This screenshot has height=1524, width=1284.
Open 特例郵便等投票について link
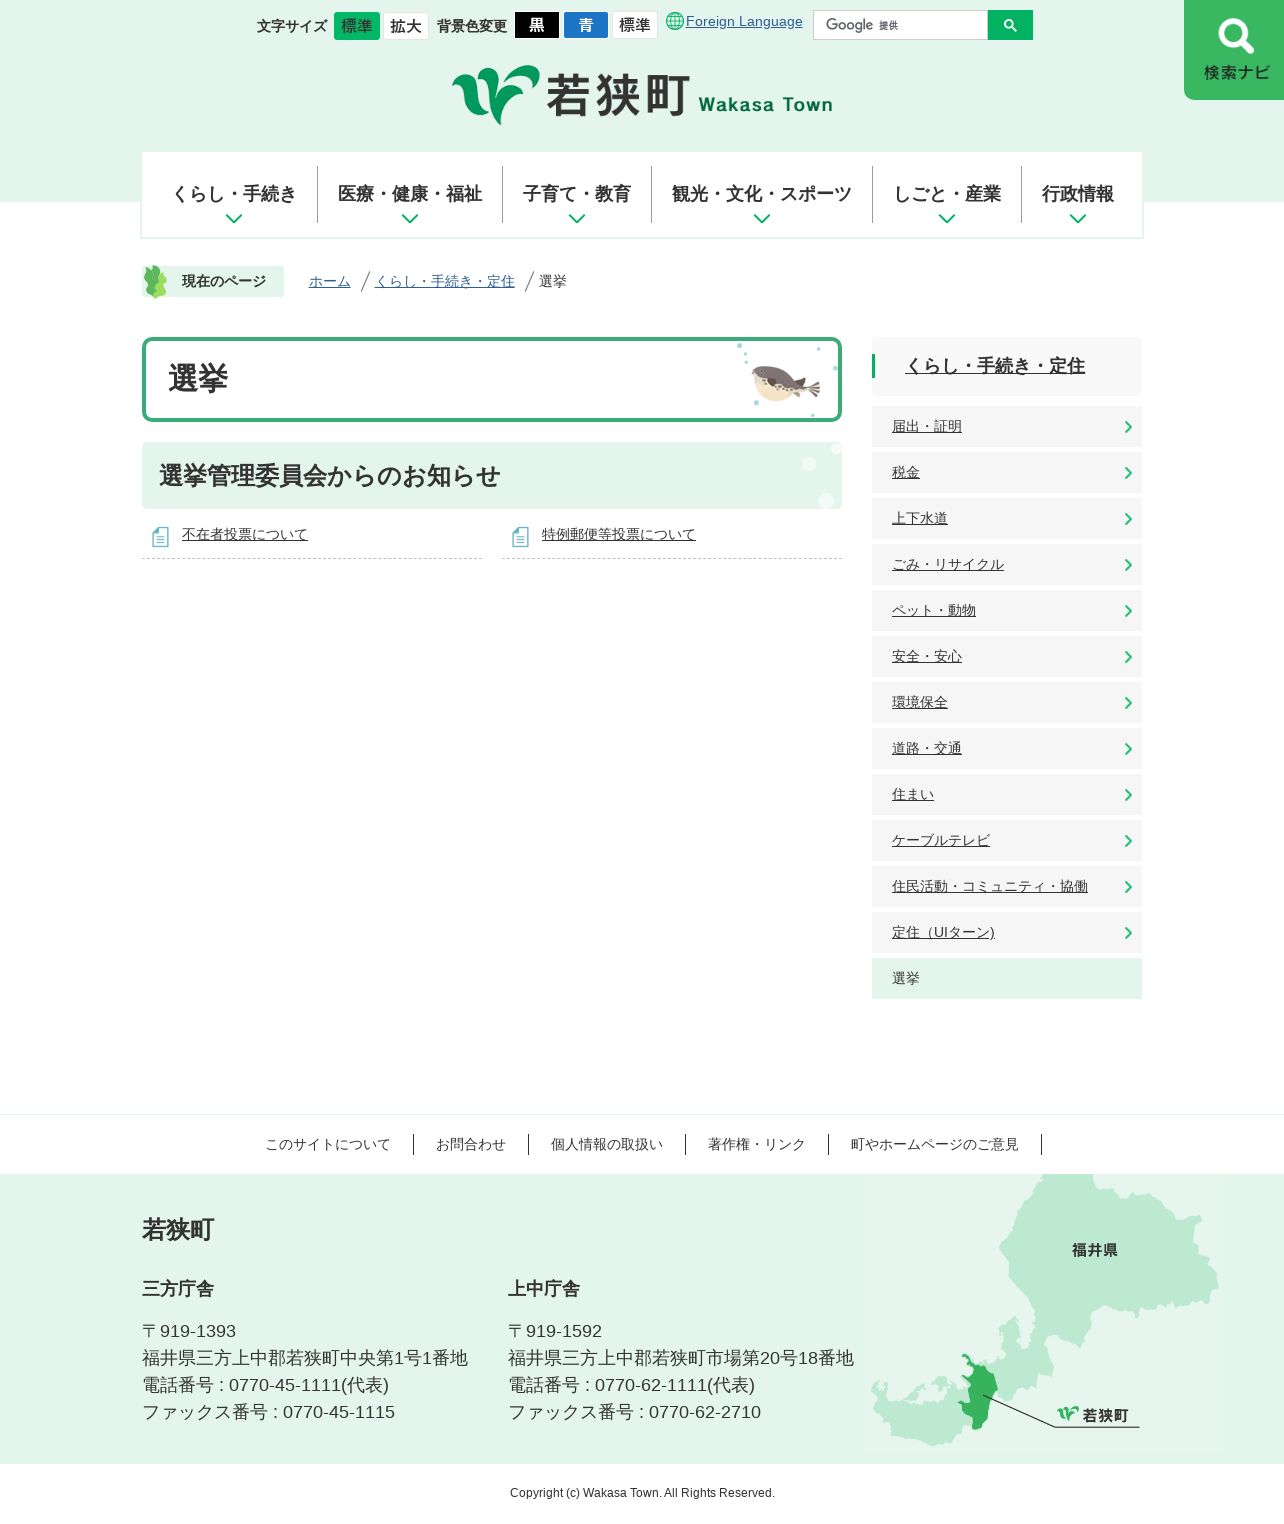click(x=619, y=534)
